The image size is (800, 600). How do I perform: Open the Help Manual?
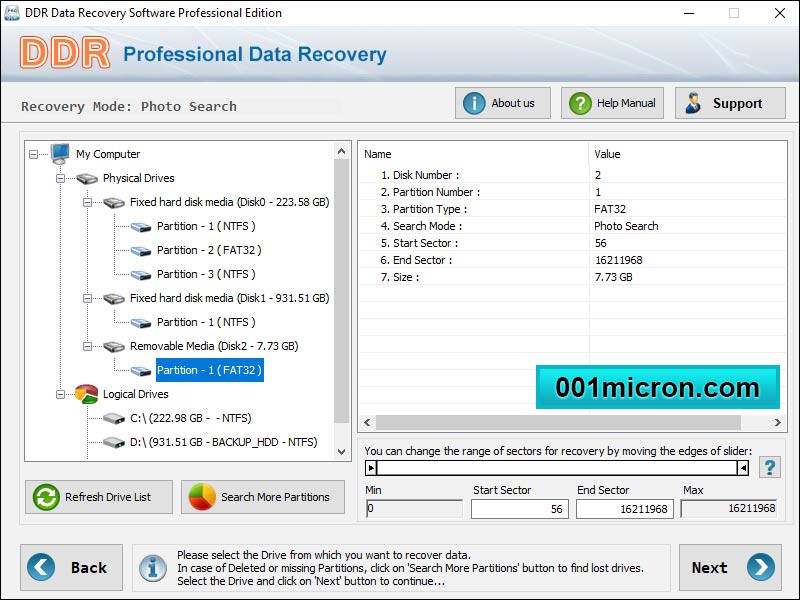(x=613, y=103)
